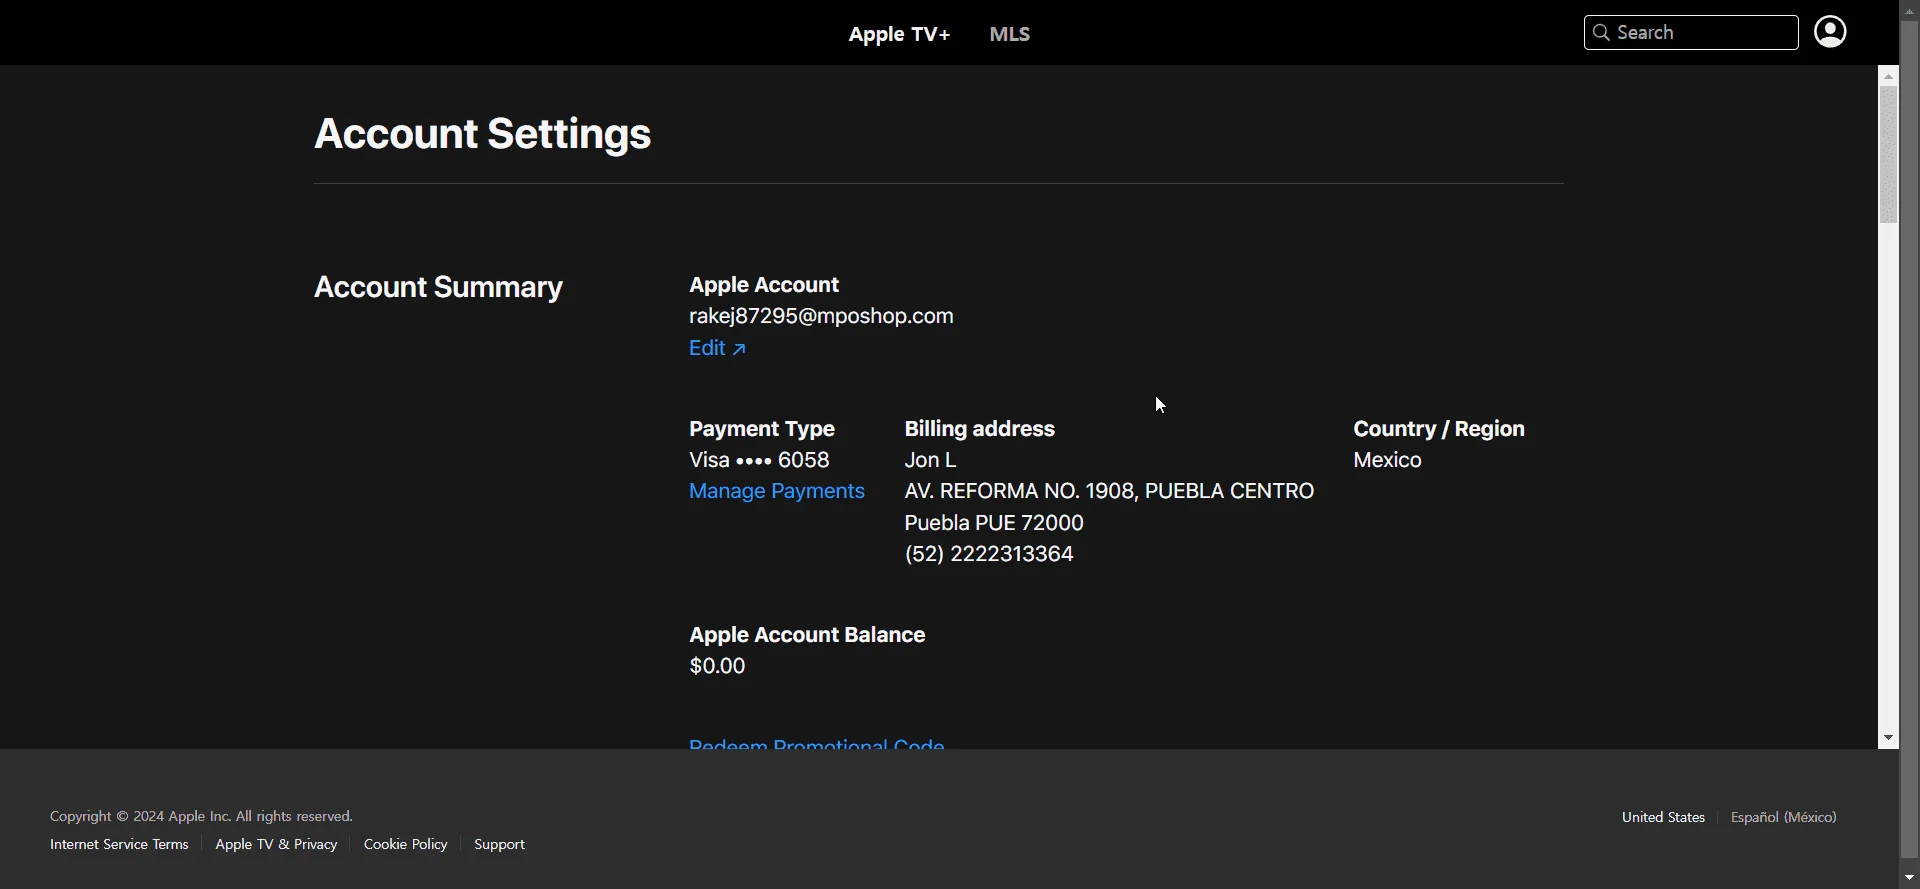Open Apple TV & Privacy link

coord(276,844)
